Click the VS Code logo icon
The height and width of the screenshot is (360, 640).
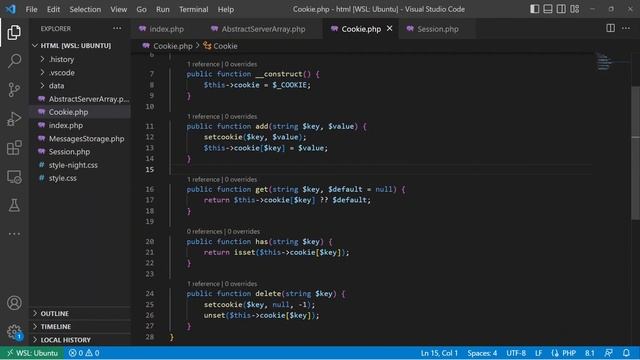pos(11,9)
